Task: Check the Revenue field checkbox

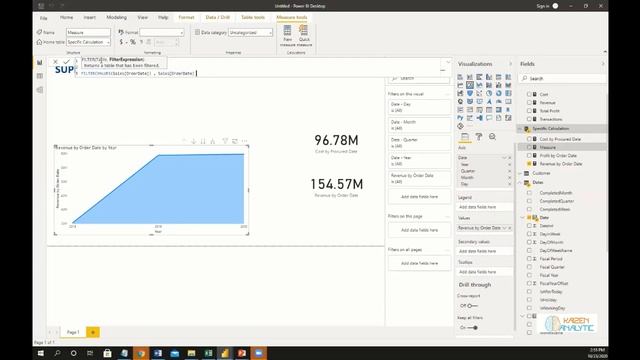Action: (x=529, y=102)
